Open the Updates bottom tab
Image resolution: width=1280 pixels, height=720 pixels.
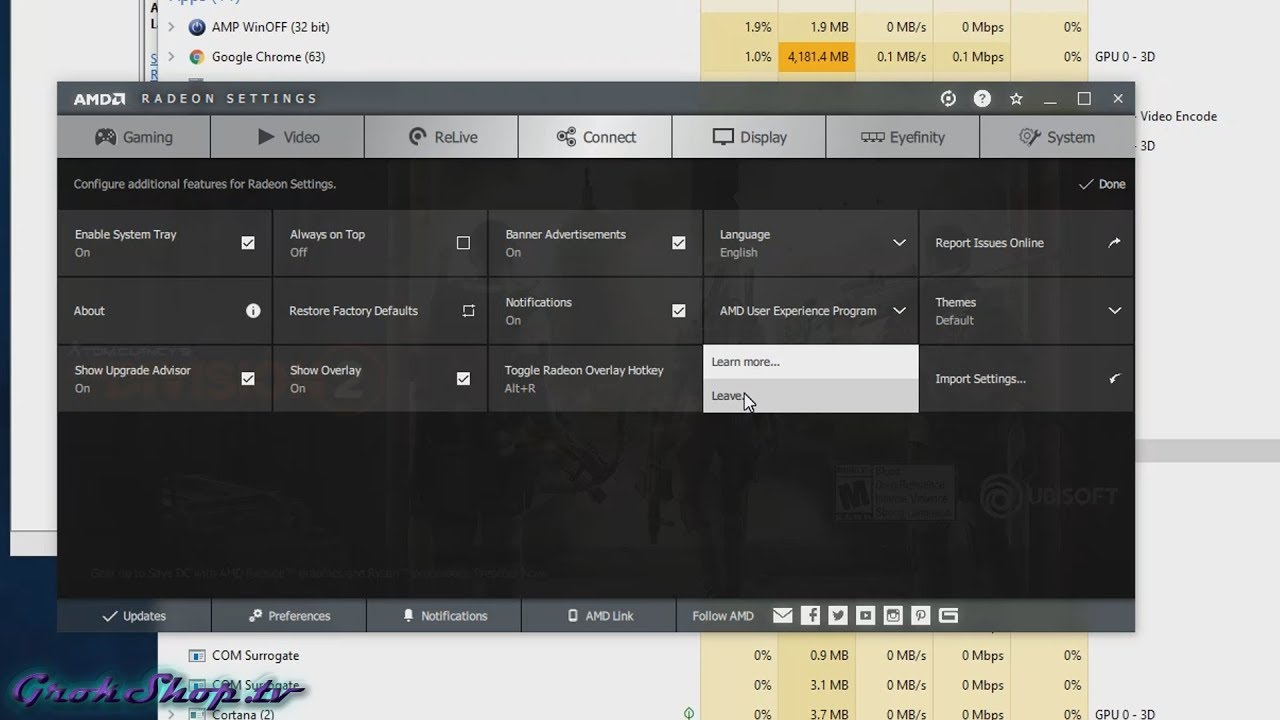[x=134, y=616]
